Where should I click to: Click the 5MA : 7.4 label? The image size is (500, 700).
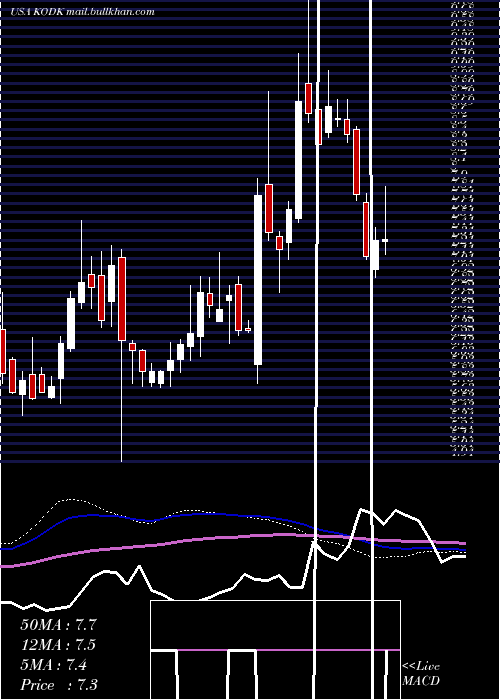click(54, 665)
